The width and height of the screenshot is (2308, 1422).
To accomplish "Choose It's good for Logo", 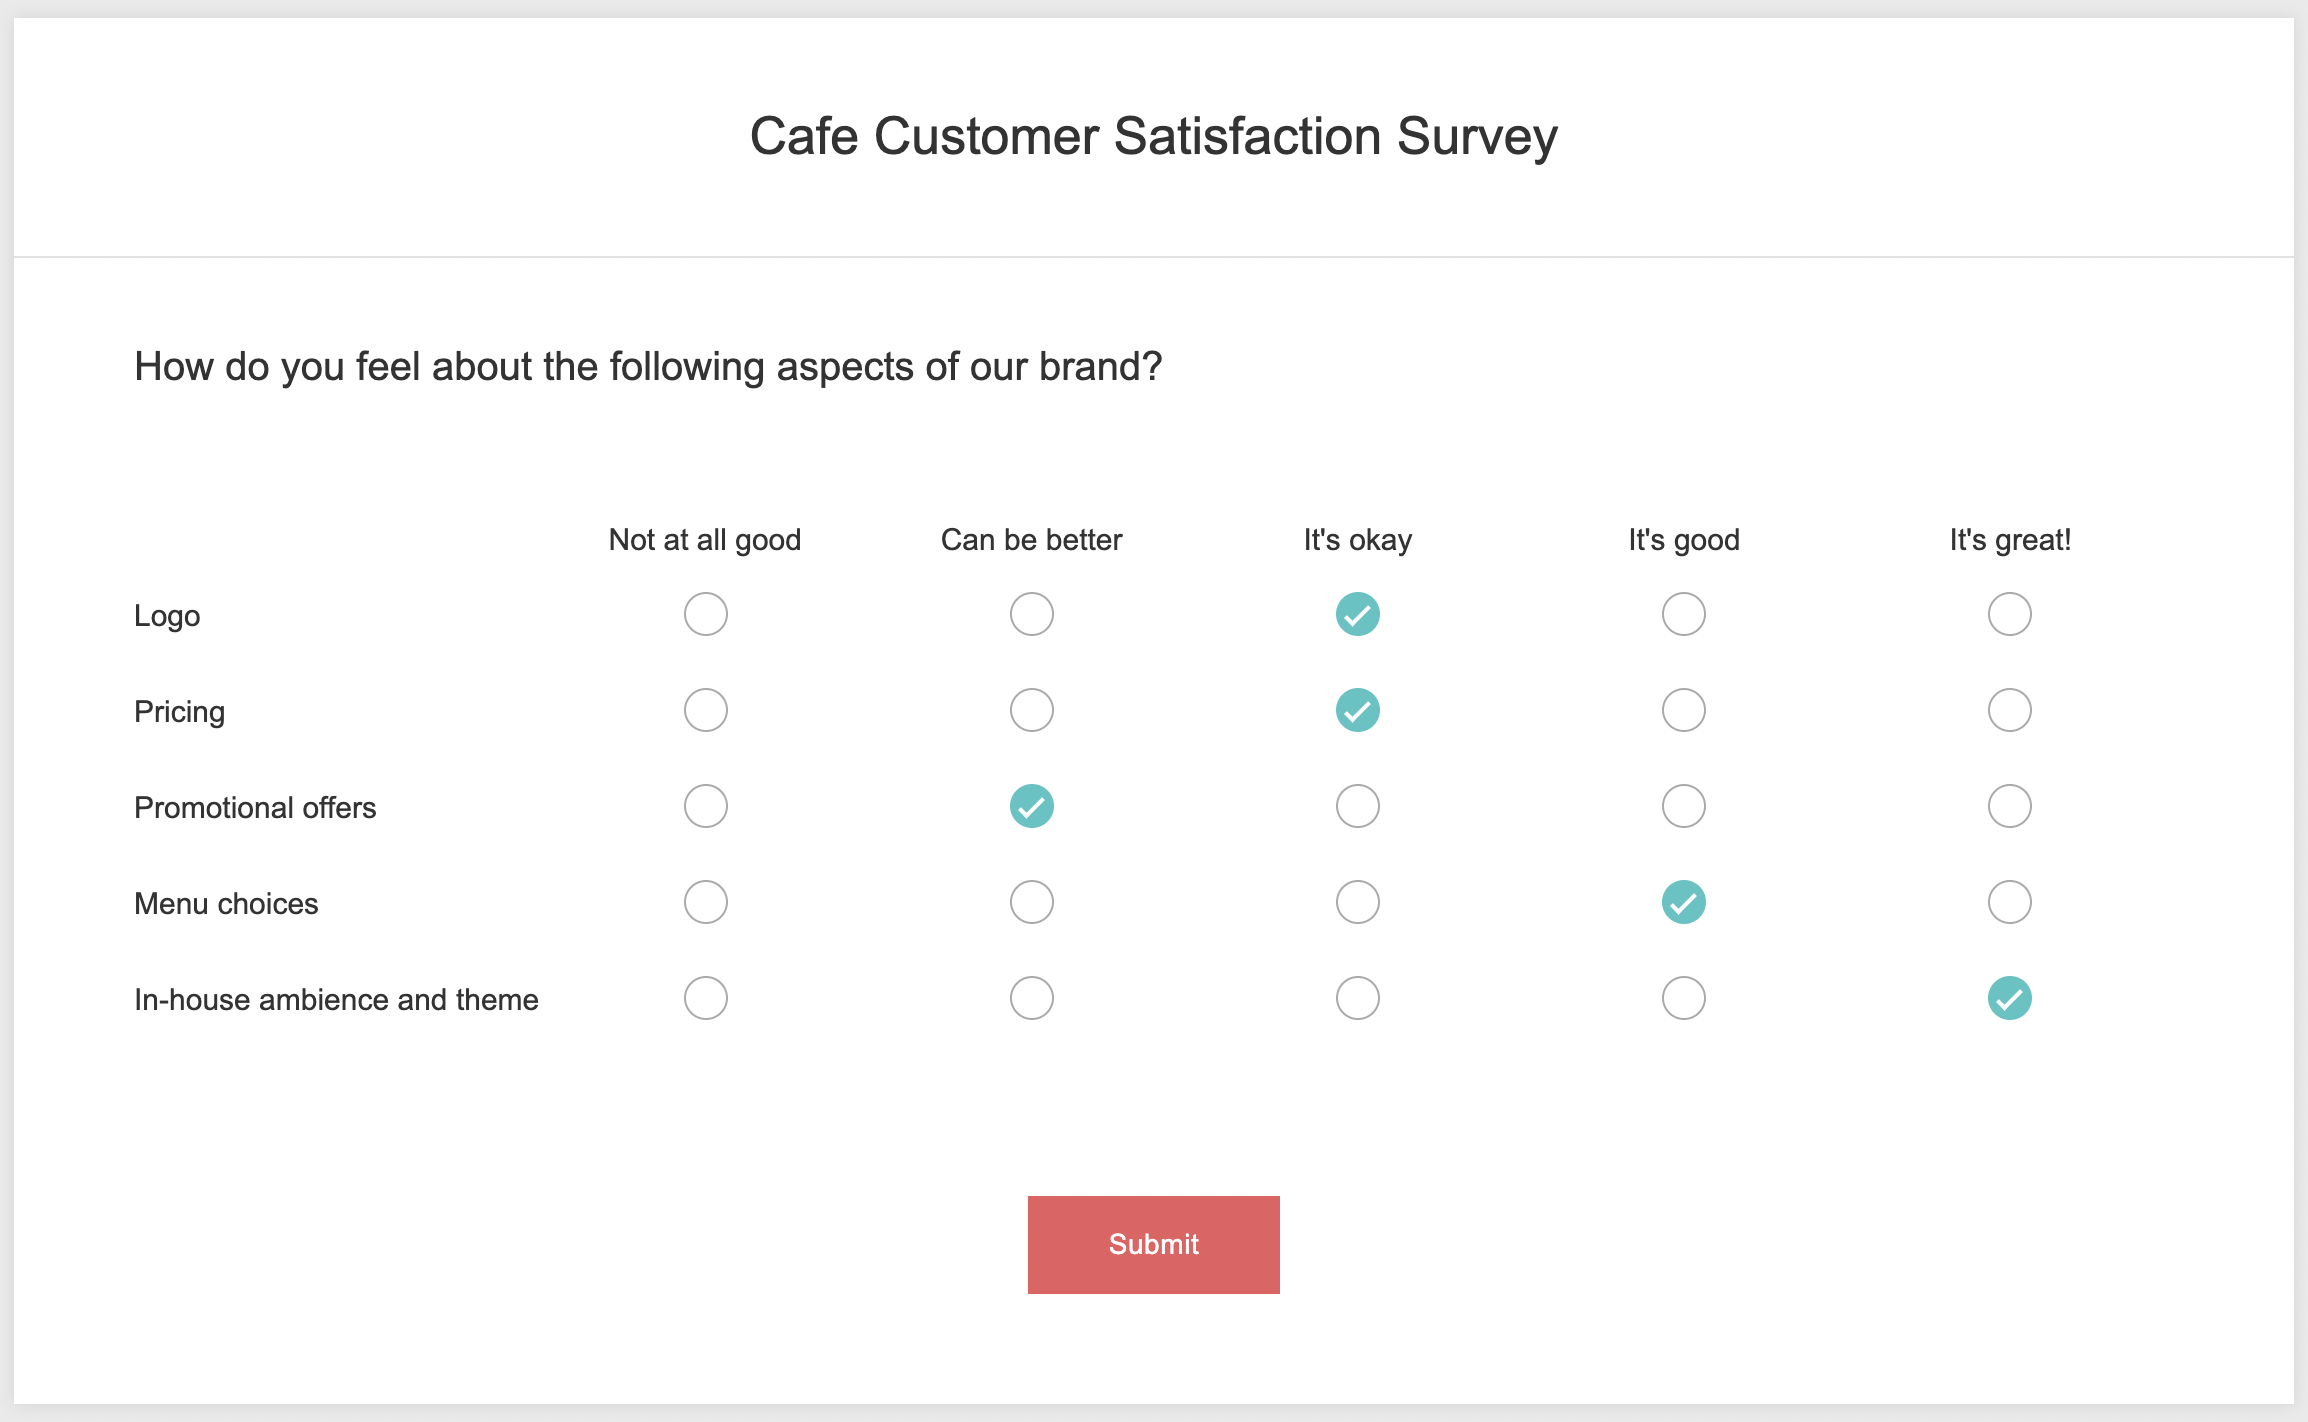I will pos(1684,614).
